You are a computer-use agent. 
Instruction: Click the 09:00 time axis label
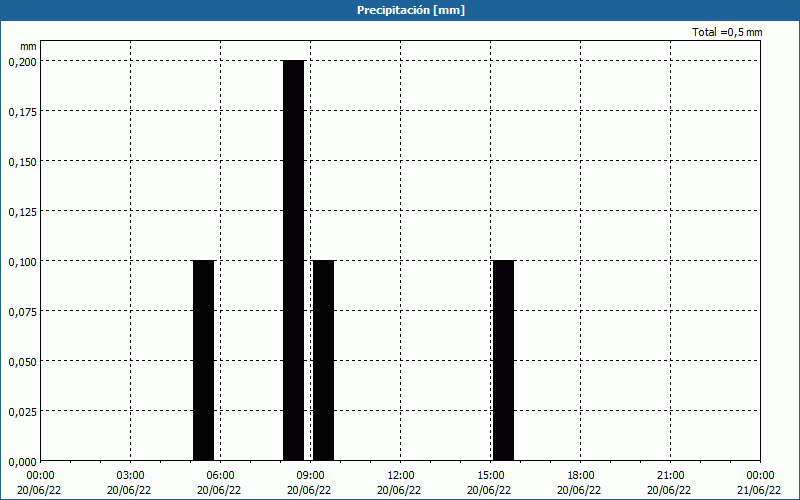310,476
